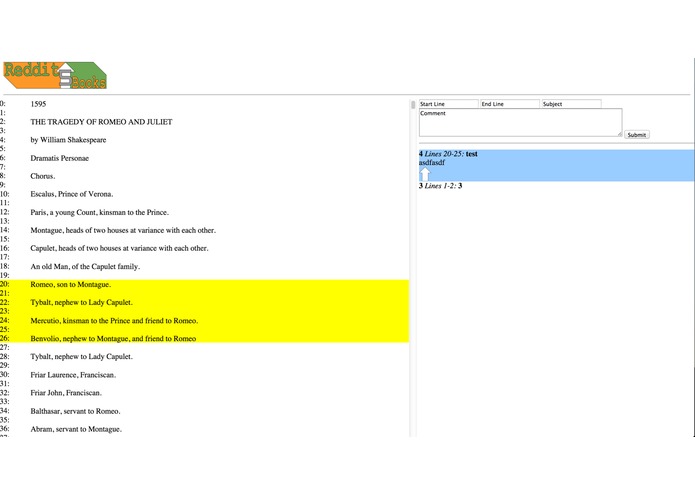Upvote the 'test' comment with white arrow

click(x=425, y=174)
